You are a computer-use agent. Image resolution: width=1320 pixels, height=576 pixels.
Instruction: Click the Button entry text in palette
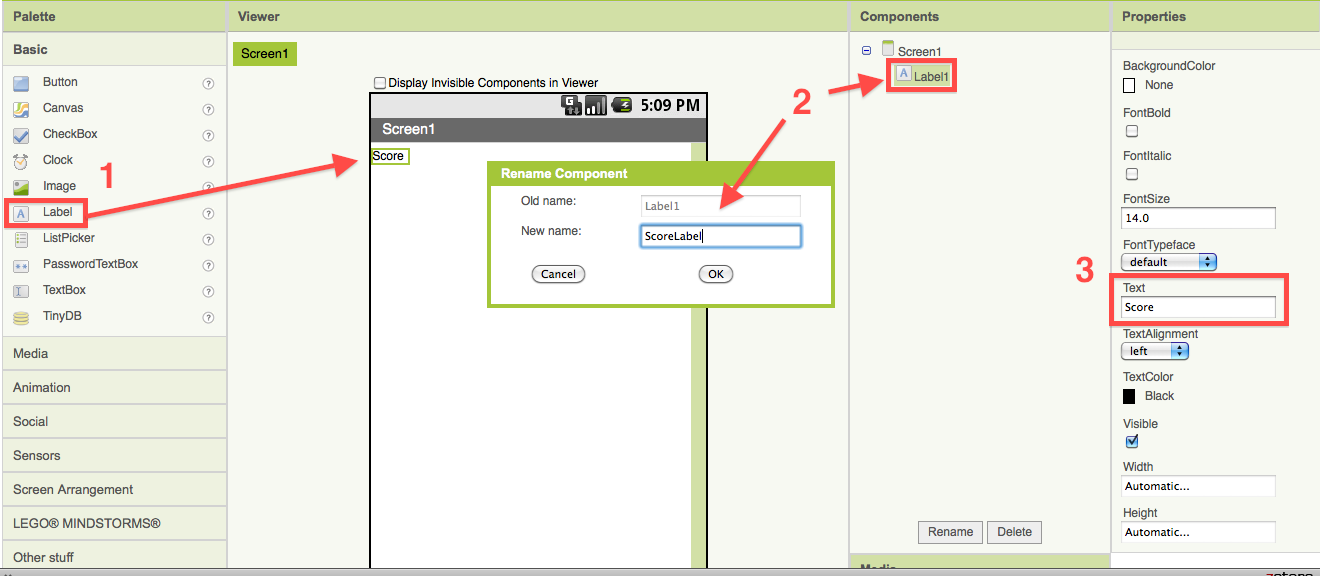[x=60, y=82]
